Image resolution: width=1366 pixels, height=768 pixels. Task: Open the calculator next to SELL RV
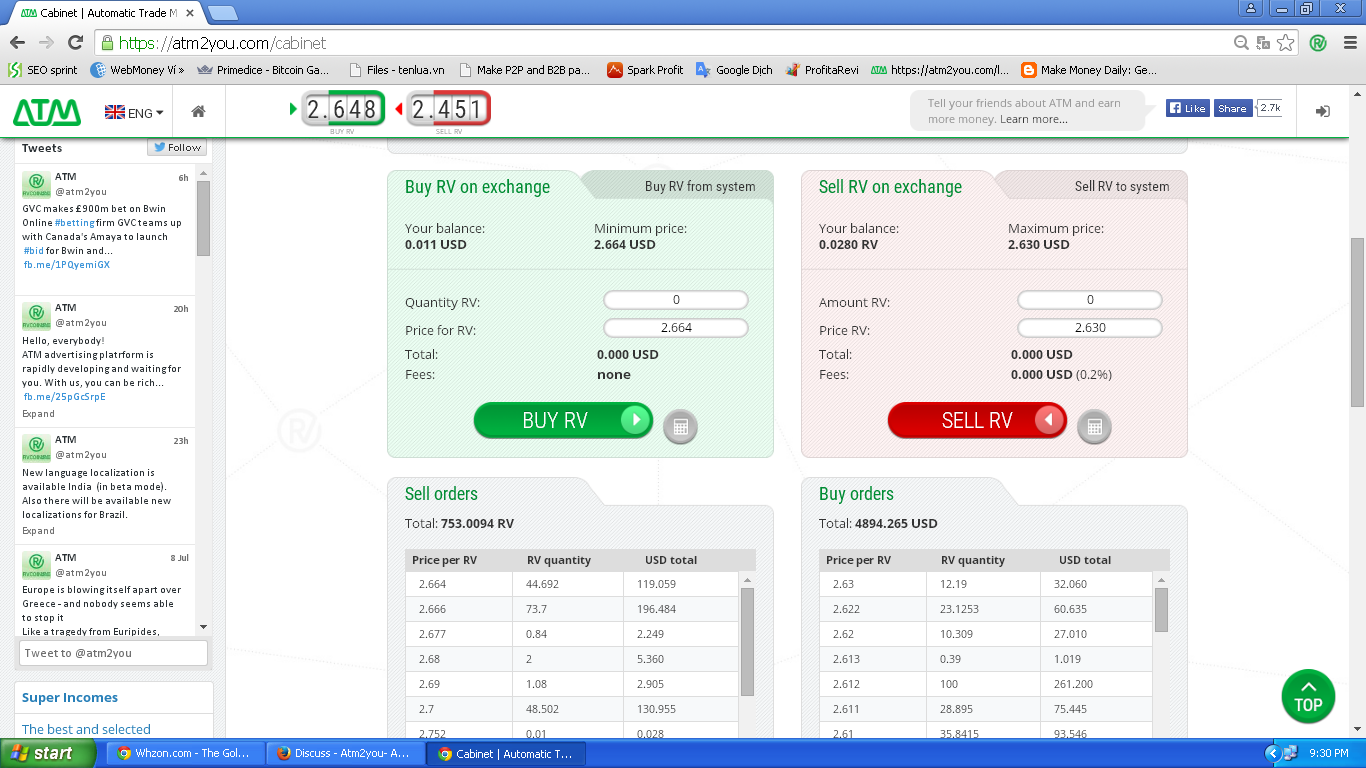click(1094, 427)
